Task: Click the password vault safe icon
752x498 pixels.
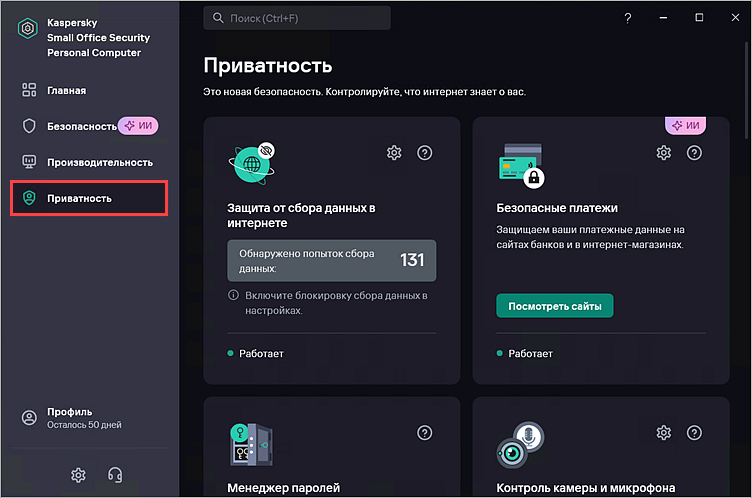Action: click(251, 444)
